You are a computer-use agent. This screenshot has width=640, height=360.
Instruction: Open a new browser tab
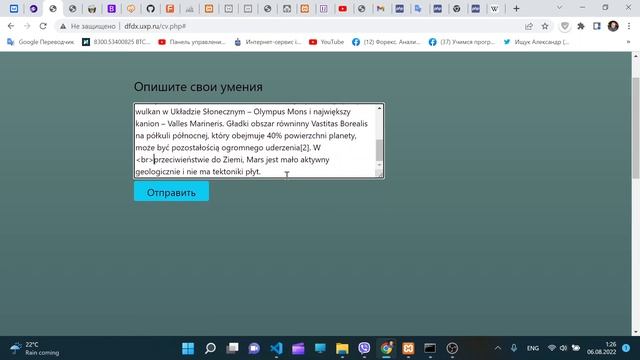516,9
